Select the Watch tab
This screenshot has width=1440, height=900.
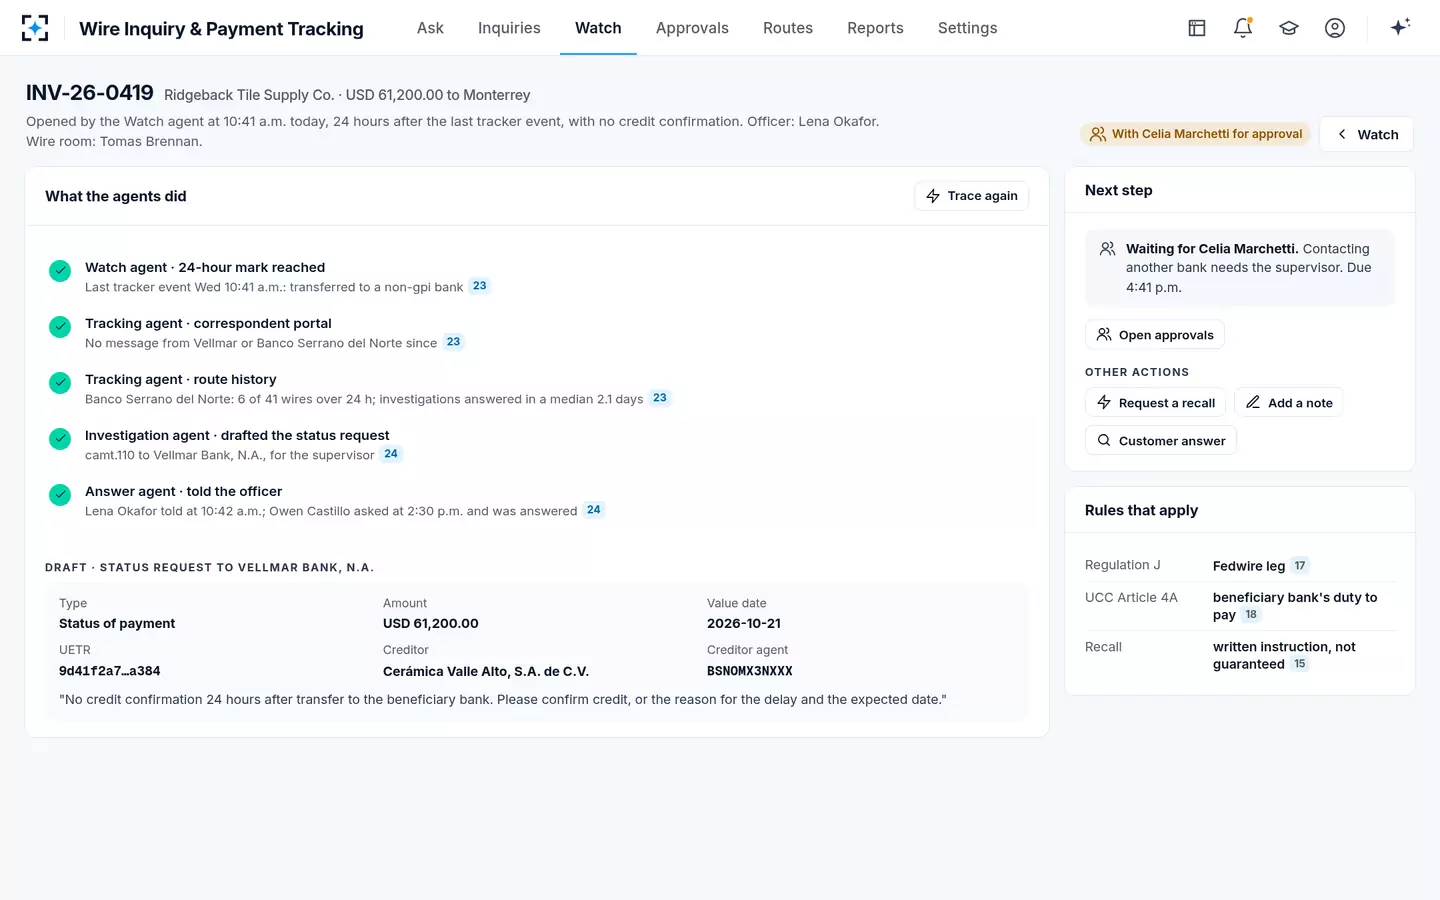[598, 28]
